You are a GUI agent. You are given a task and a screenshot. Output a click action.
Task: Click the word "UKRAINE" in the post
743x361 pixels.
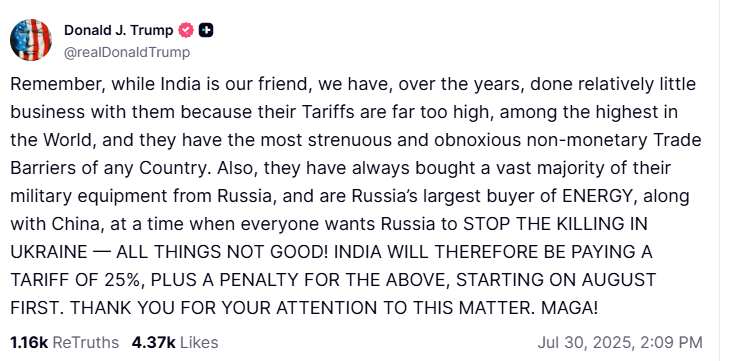pyautogui.click(x=48, y=252)
